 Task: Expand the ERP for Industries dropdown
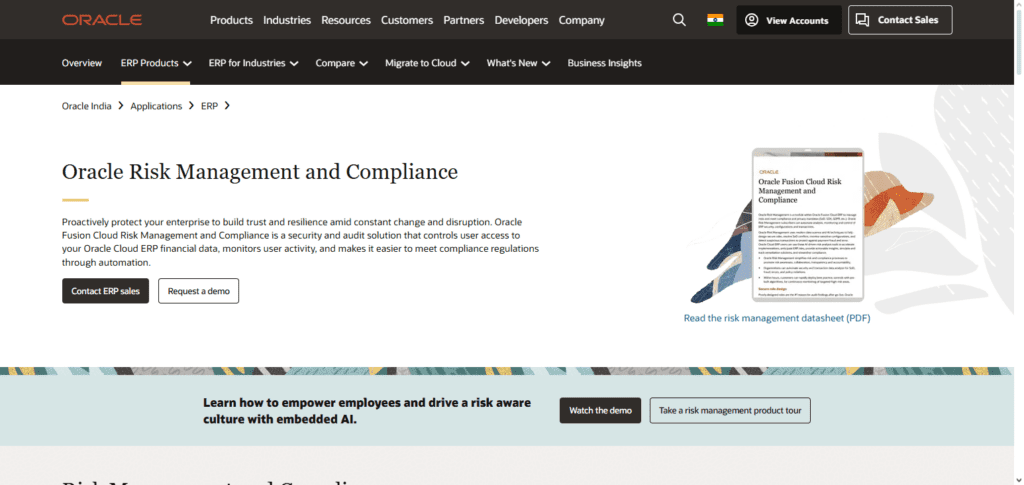pyautogui.click(x=253, y=63)
